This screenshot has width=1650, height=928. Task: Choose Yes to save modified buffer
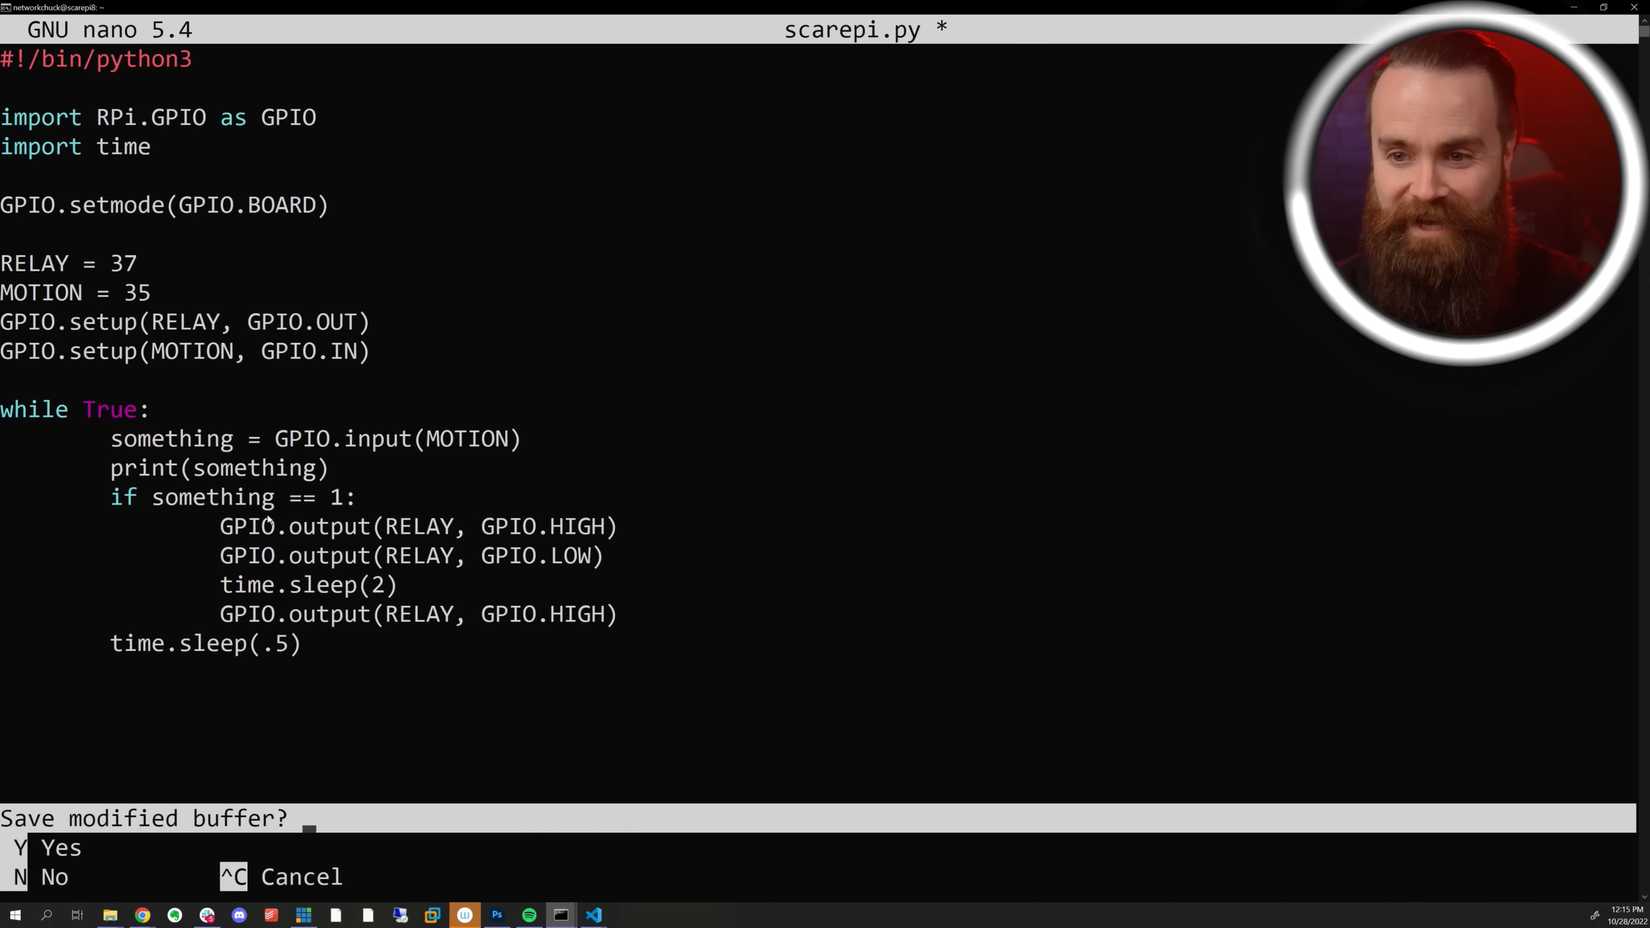tap(48, 848)
